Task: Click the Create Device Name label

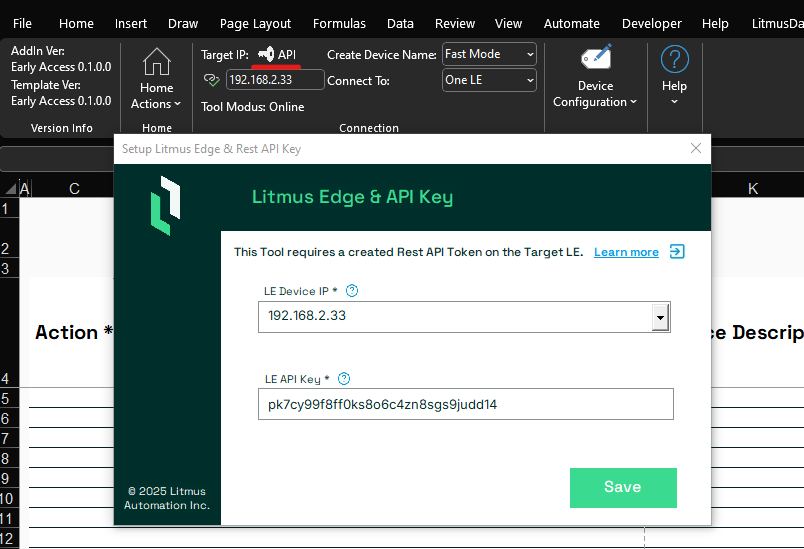Action: 381,55
